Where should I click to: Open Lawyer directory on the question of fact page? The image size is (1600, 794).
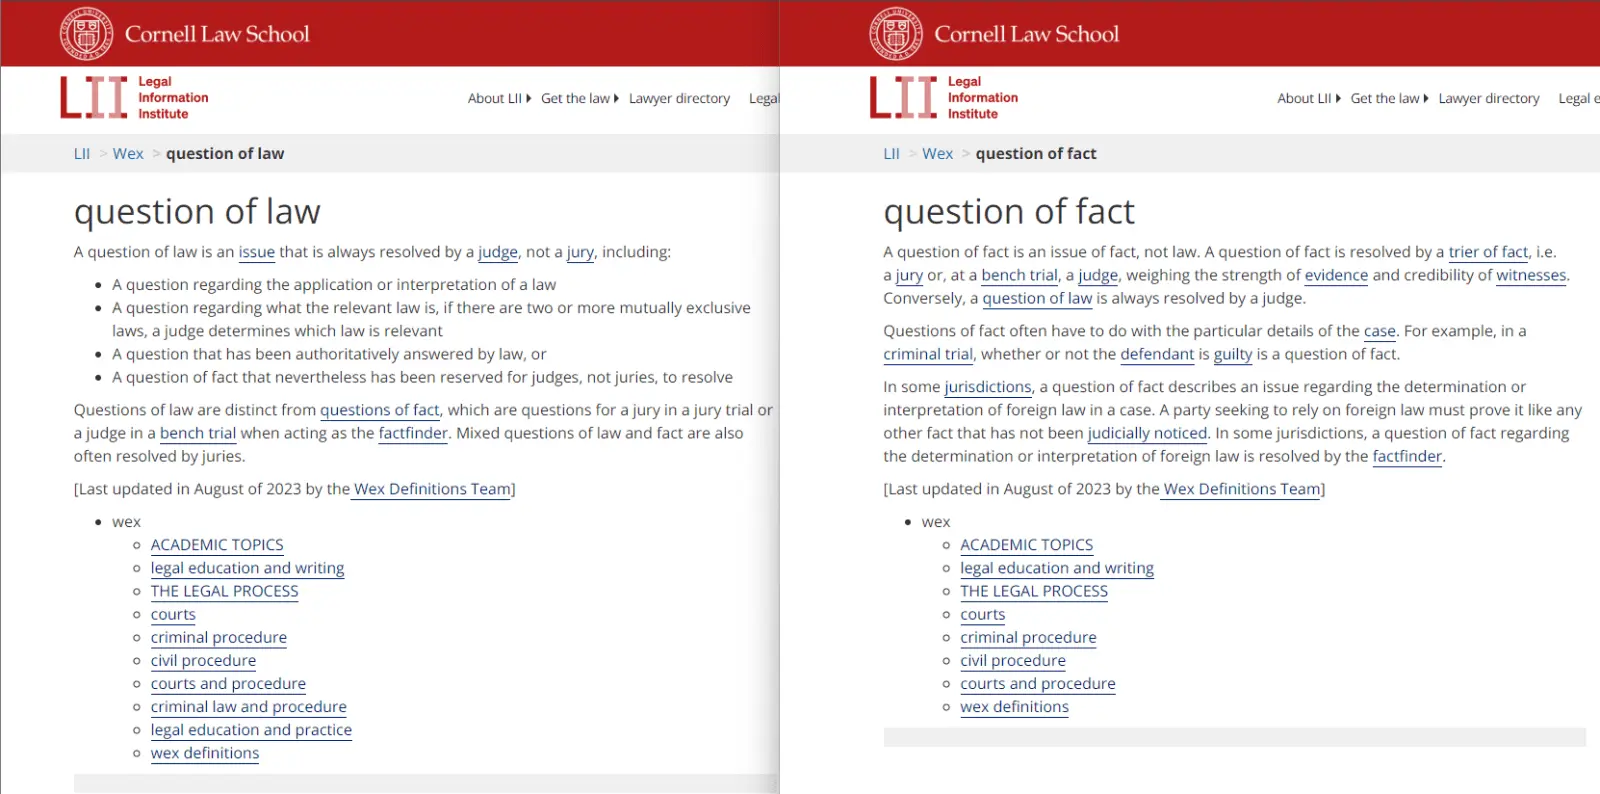pos(1489,98)
